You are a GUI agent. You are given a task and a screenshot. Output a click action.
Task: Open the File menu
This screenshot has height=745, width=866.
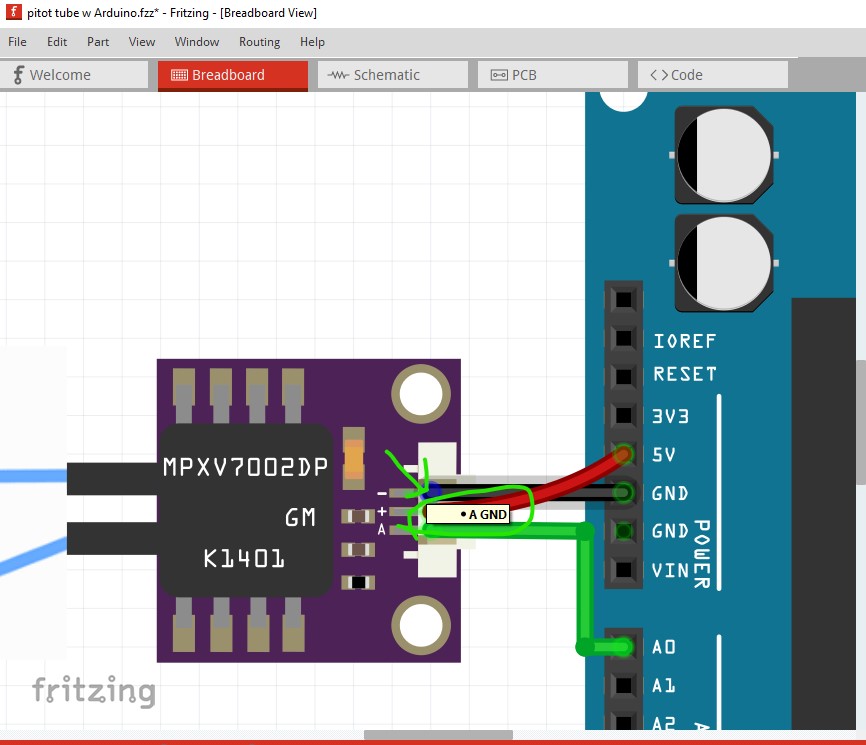pyautogui.click(x=17, y=42)
